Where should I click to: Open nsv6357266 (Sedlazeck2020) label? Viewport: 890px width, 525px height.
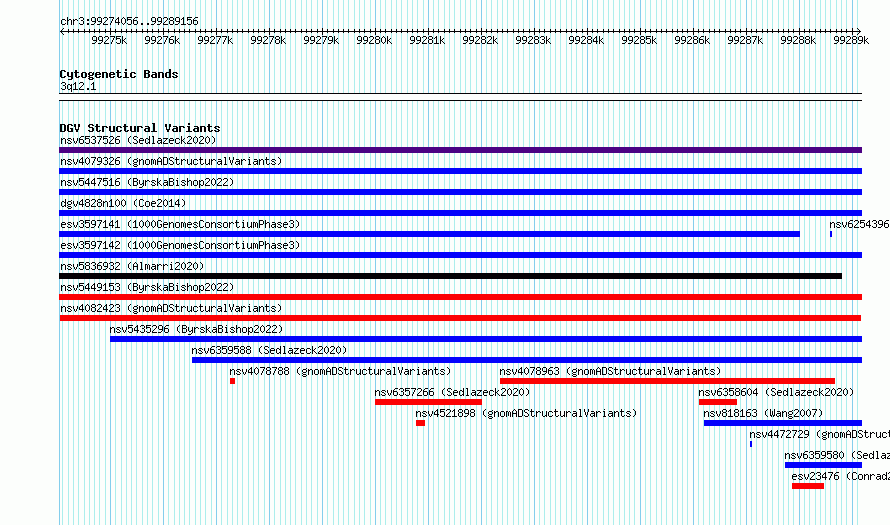(452, 392)
